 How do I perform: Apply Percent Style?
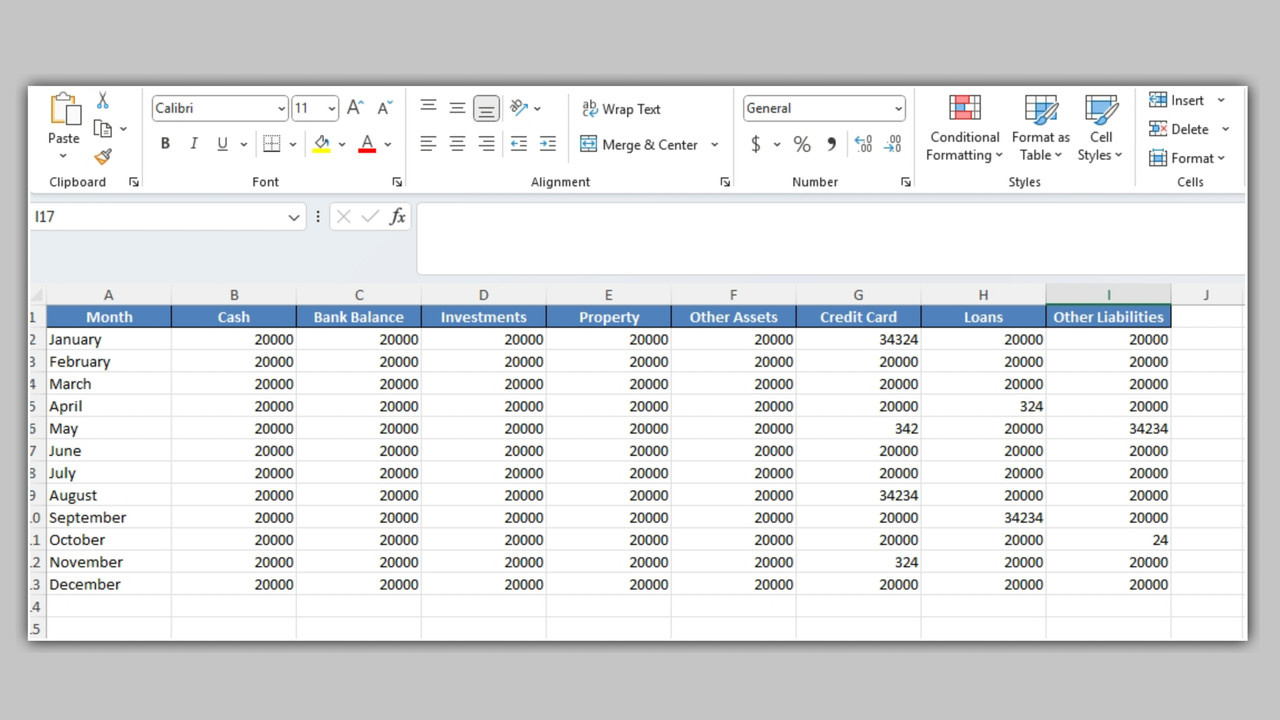802,145
